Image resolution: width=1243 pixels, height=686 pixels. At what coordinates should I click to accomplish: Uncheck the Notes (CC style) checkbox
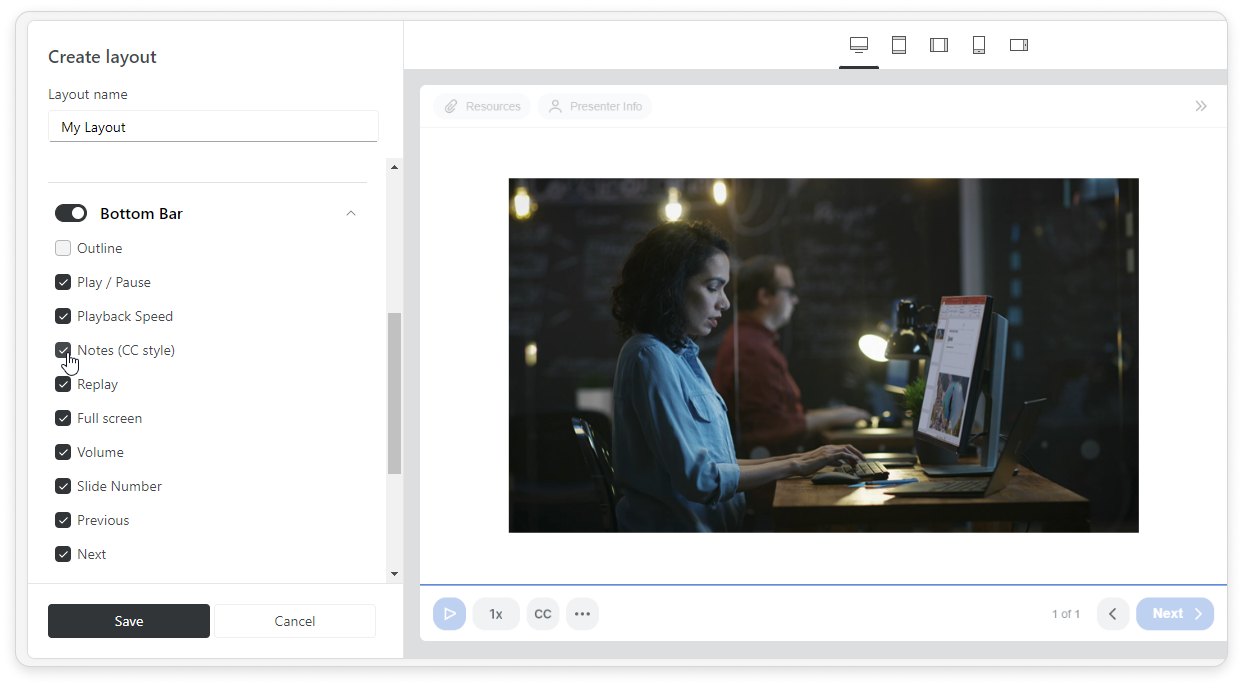pyautogui.click(x=63, y=350)
